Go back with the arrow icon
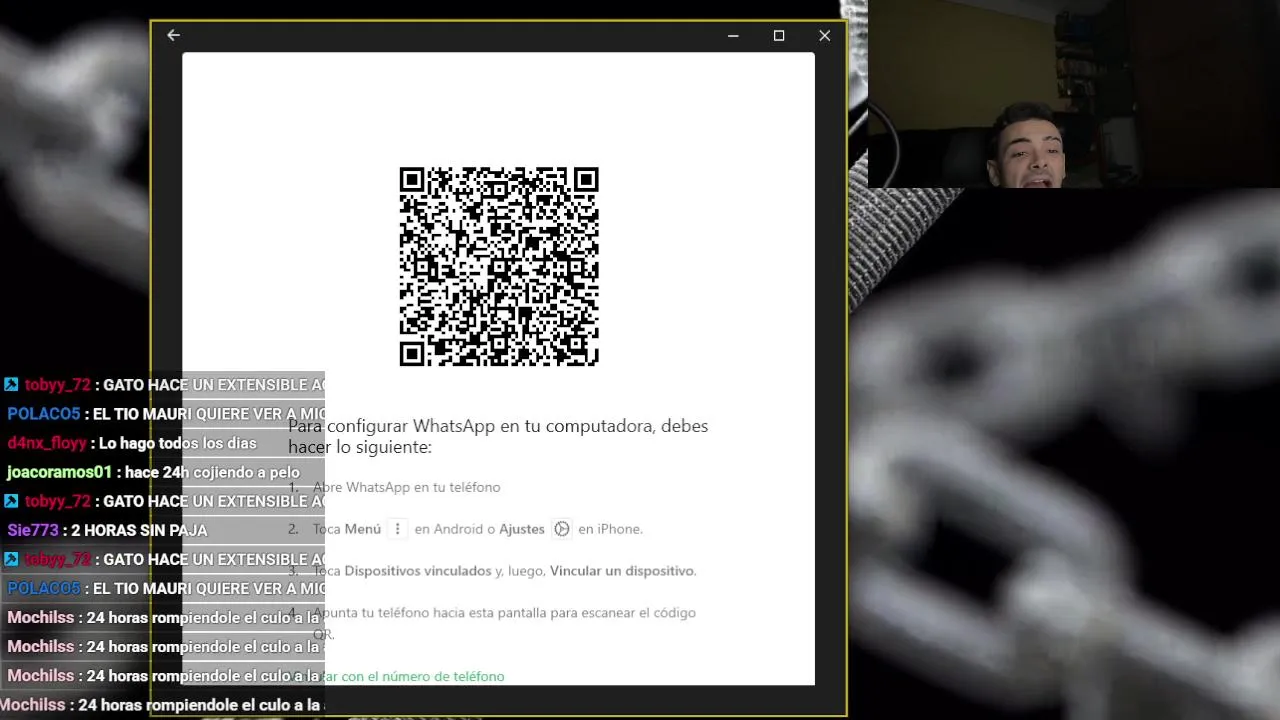The height and width of the screenshot is (720, 1280). tap(173, 35)
